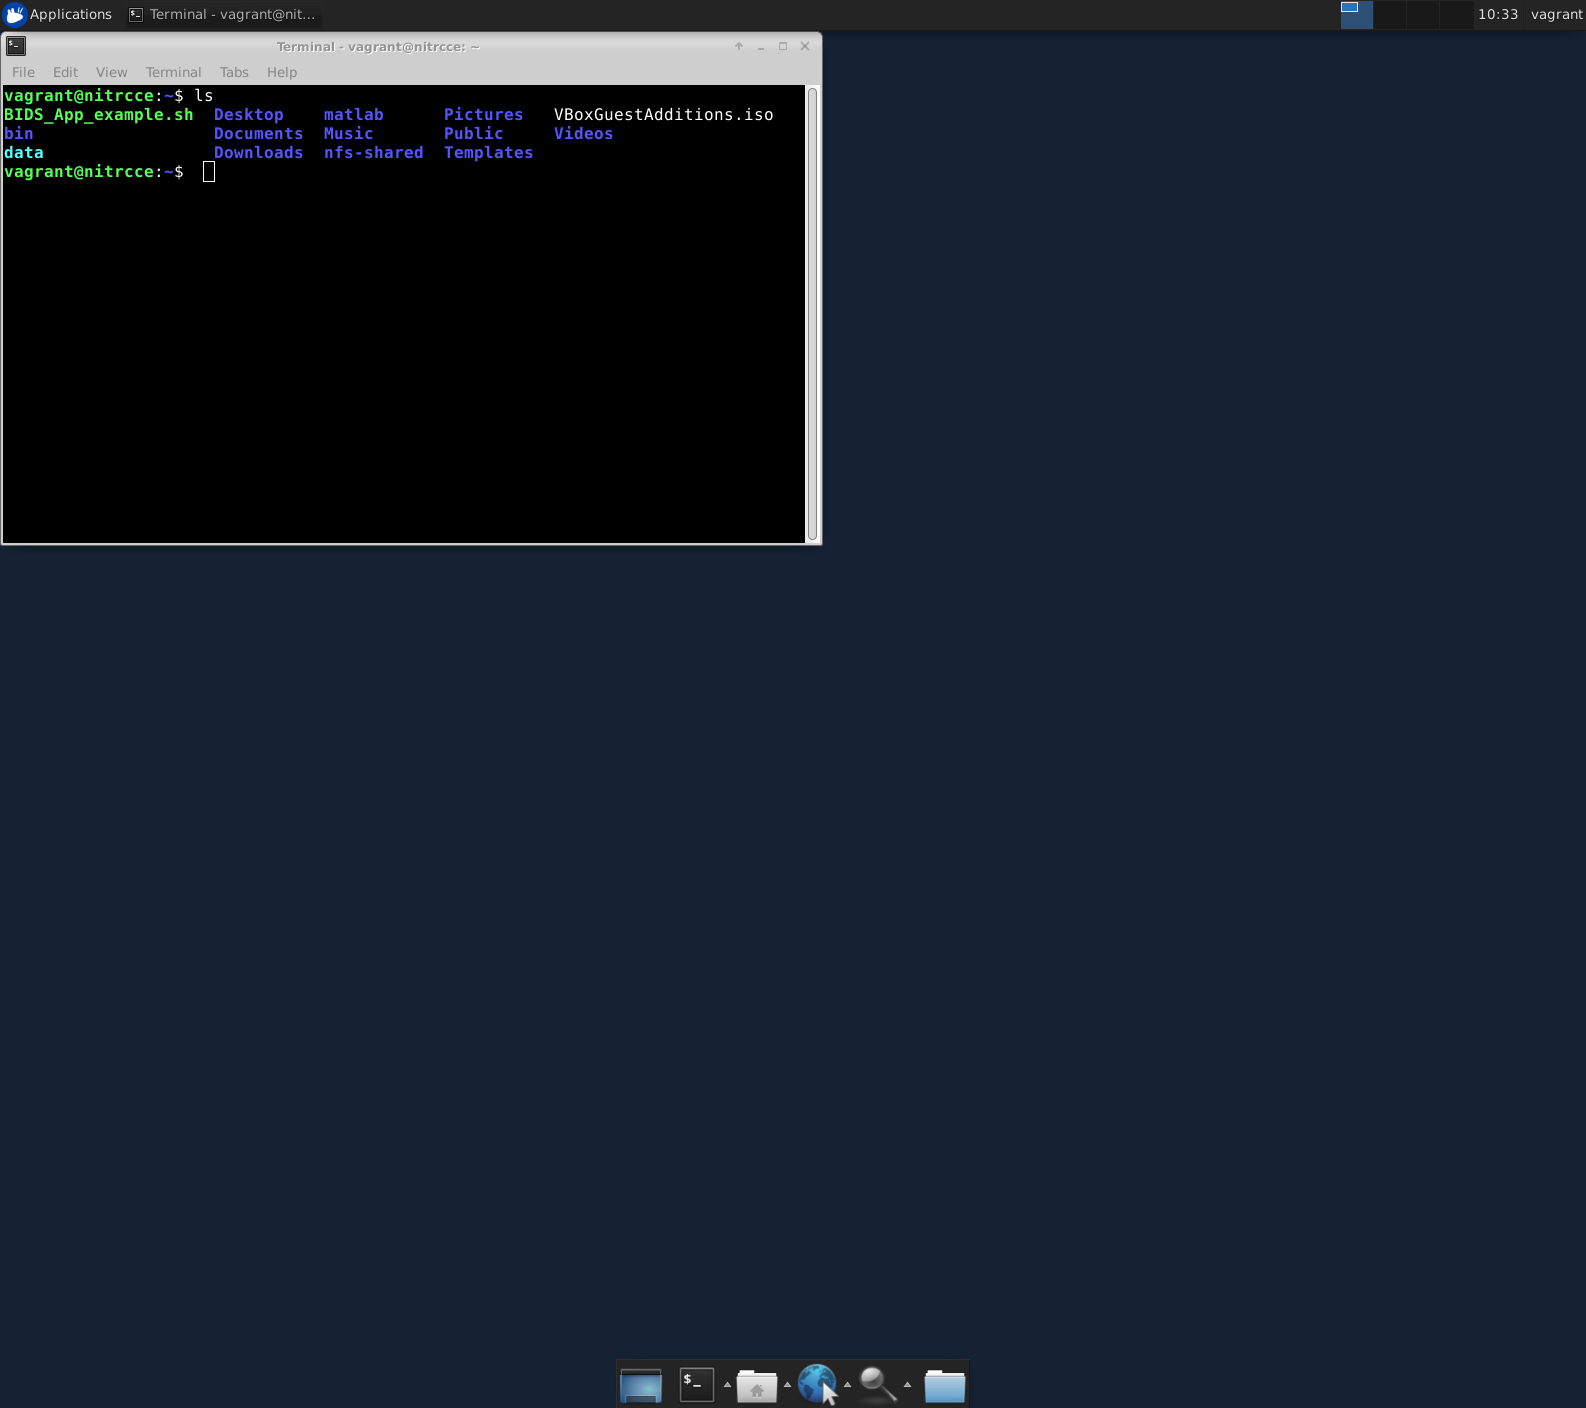Screen dimensions: 1586x1408
Task: Open the Edit menu in Terminal
Action: (65, 72)
